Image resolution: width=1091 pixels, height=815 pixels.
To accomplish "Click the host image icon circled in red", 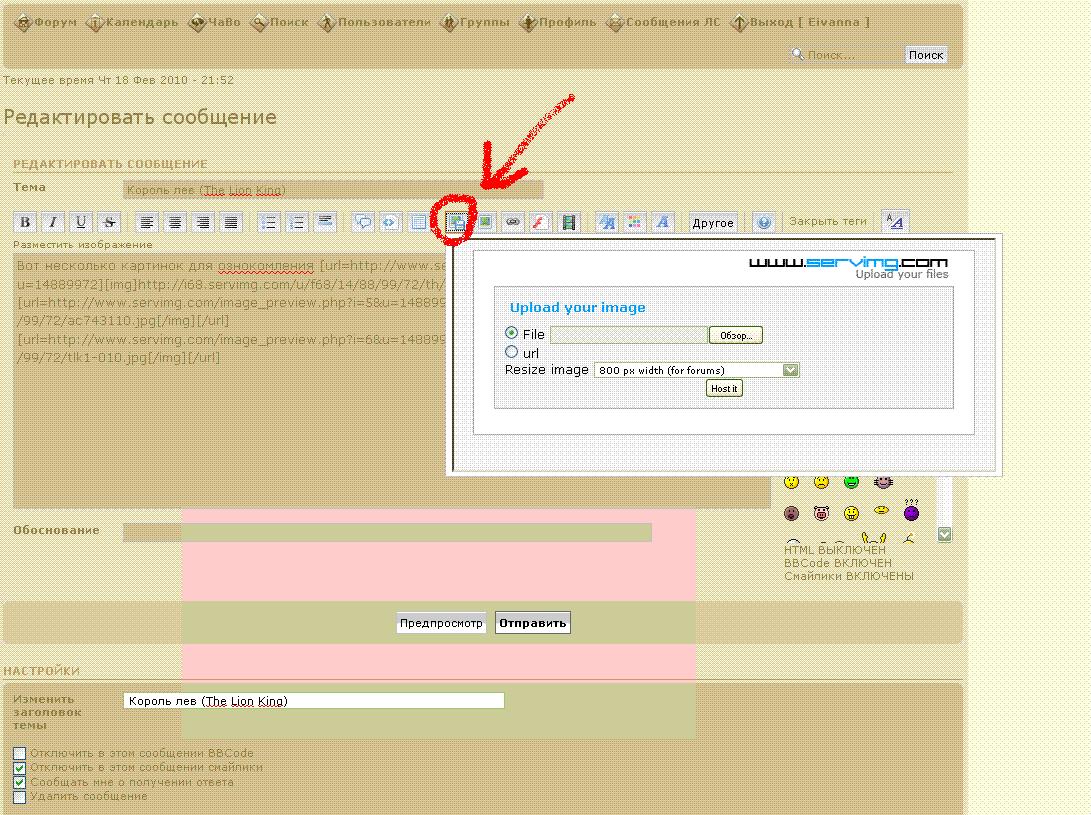I will coord(457,223).
